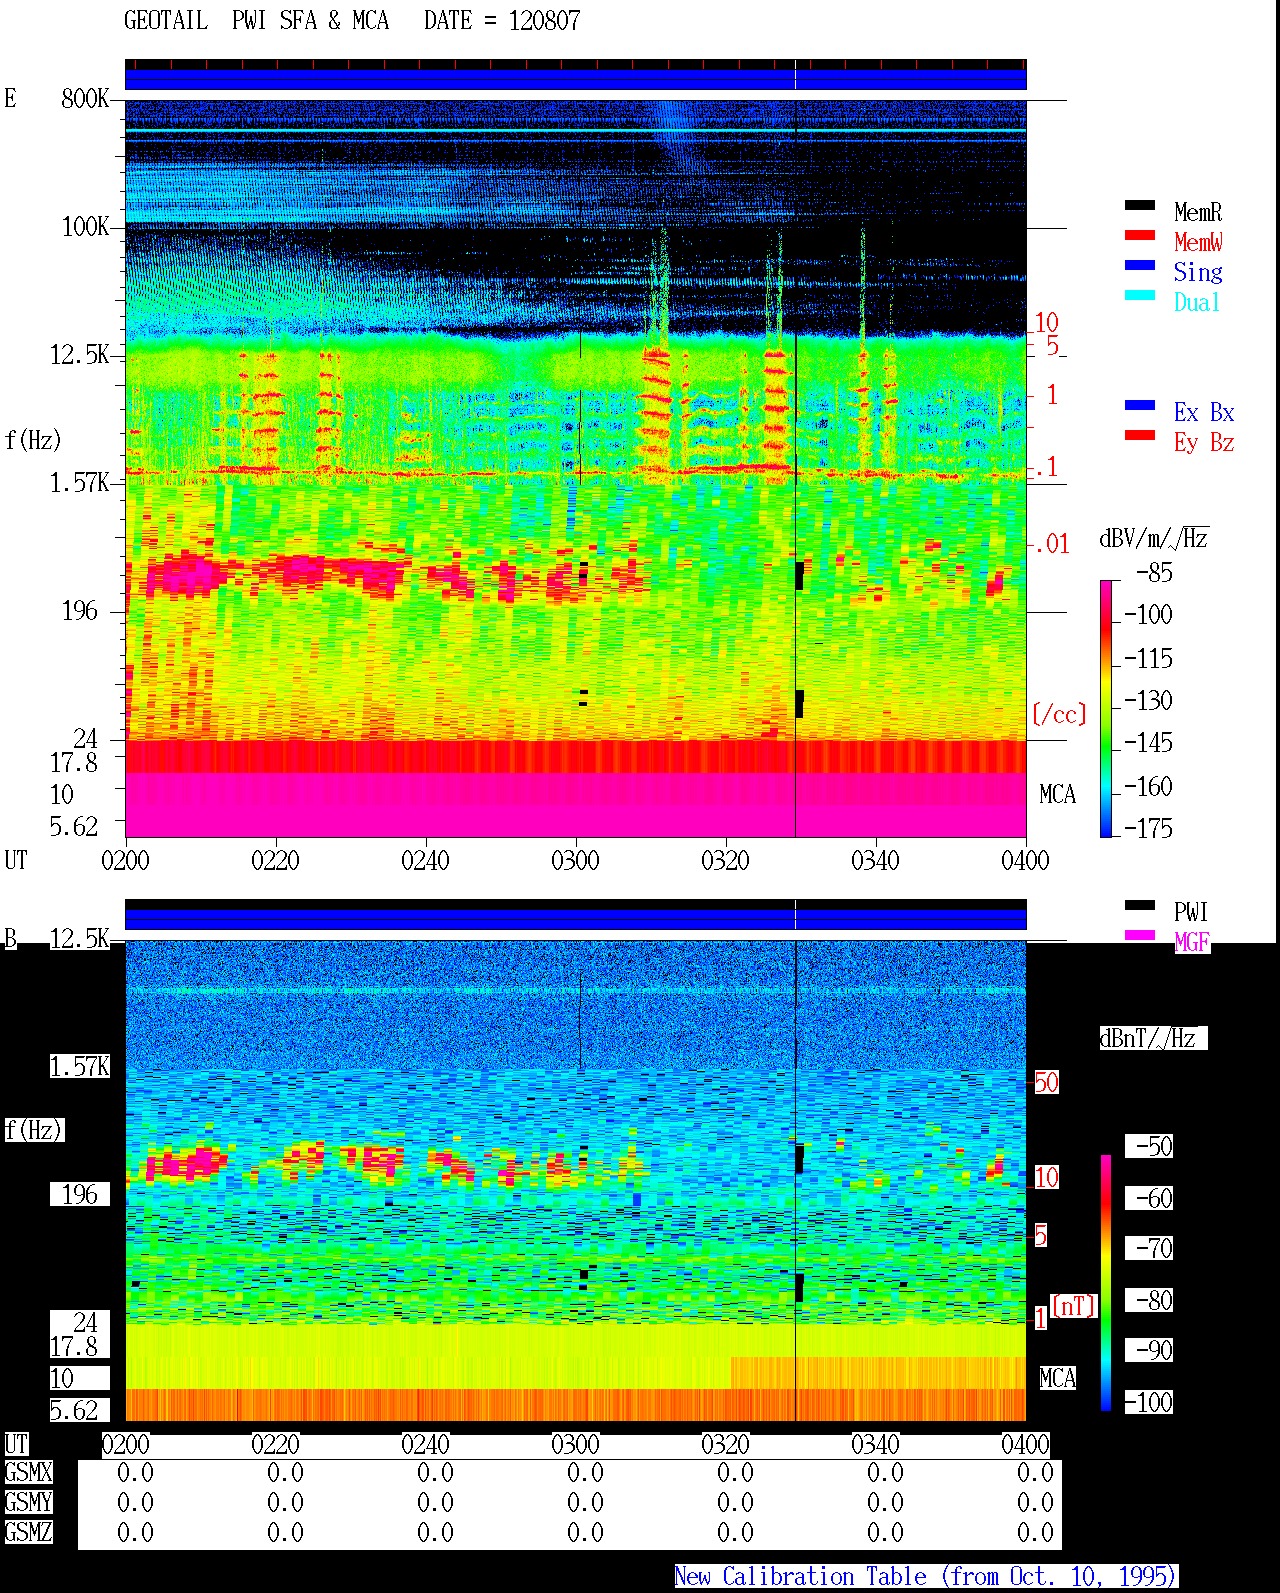This screenshot has width=1280, height=1593.
Task: Click the 196 label on the B panel
Action: pos(80,1194)
